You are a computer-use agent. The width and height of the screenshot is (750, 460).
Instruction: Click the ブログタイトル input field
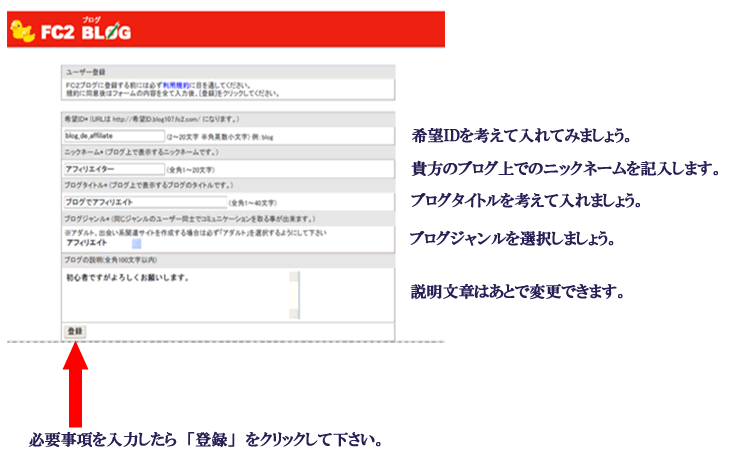(x=145, y=202)
